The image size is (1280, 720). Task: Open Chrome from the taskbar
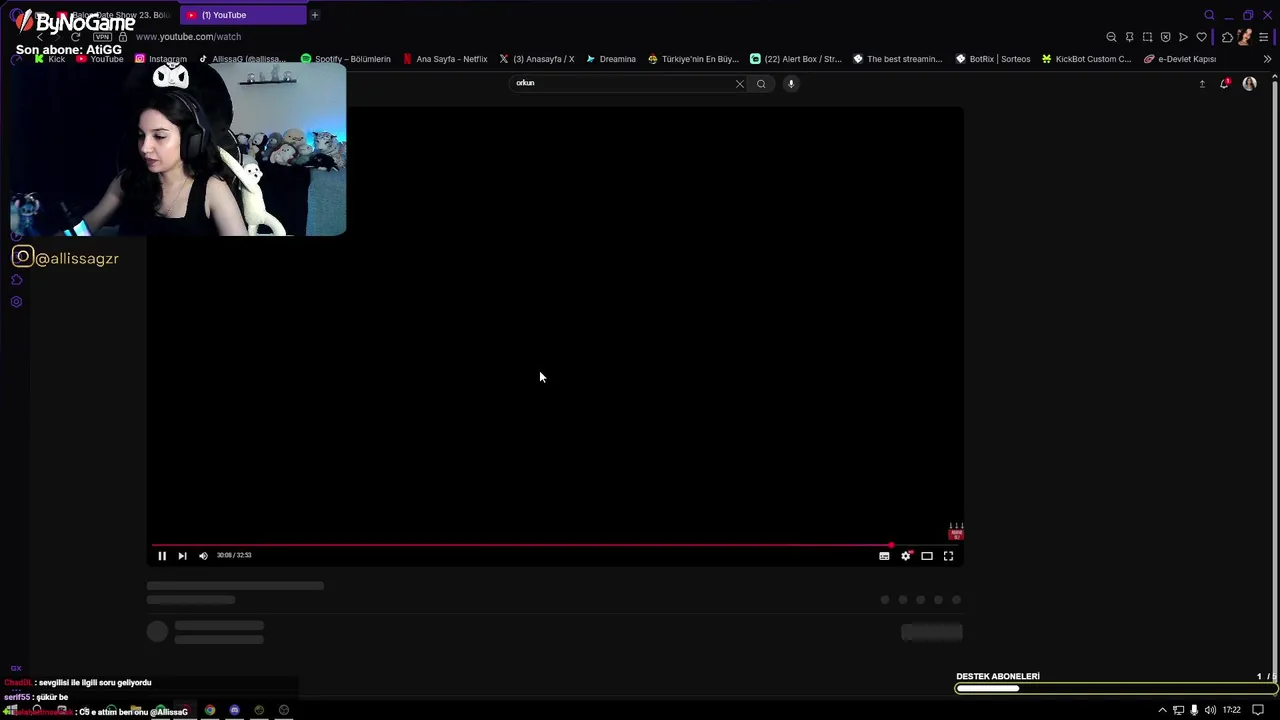click(x=210, y=710)
